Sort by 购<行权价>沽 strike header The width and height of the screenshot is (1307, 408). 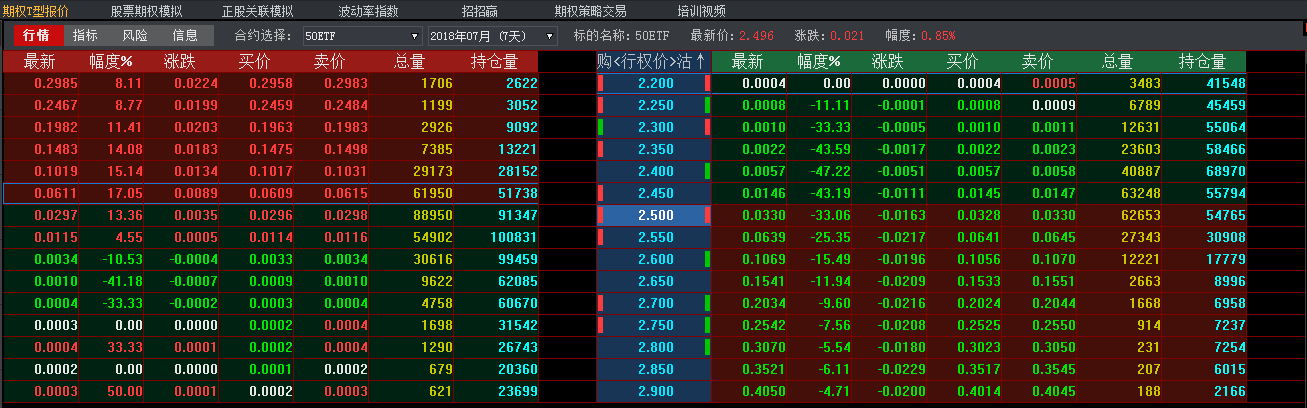(652, 61)
